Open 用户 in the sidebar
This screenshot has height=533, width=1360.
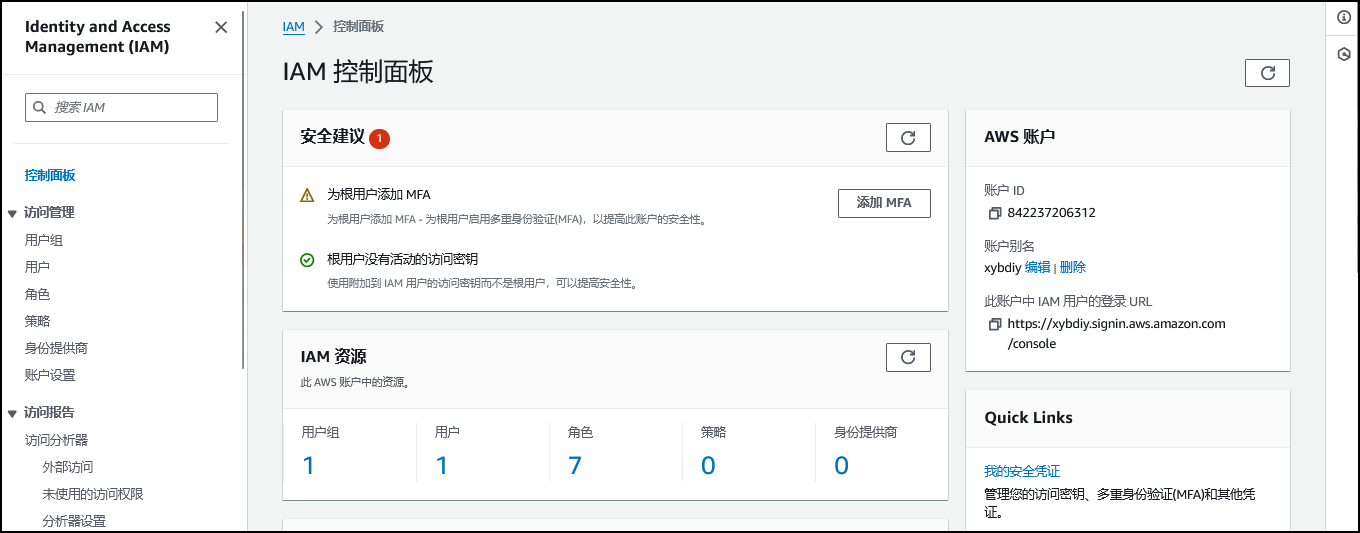[37, 267]
